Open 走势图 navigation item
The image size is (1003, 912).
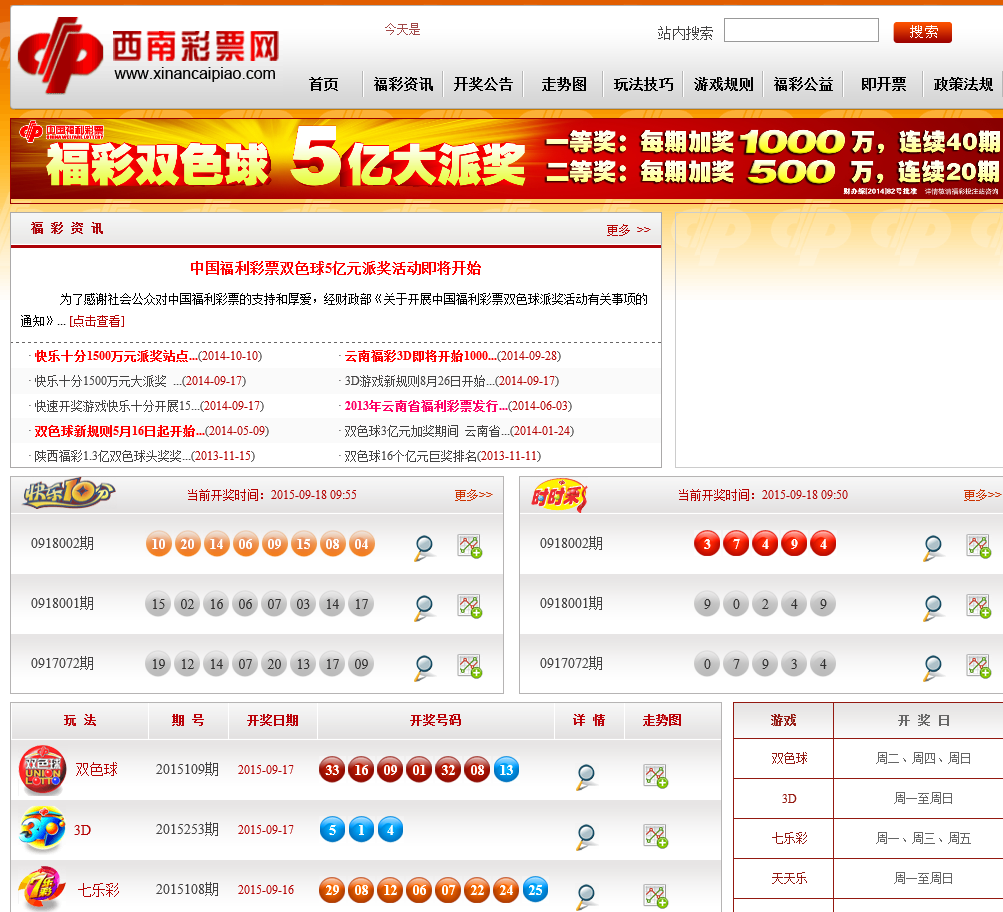(x=564, y=84)
